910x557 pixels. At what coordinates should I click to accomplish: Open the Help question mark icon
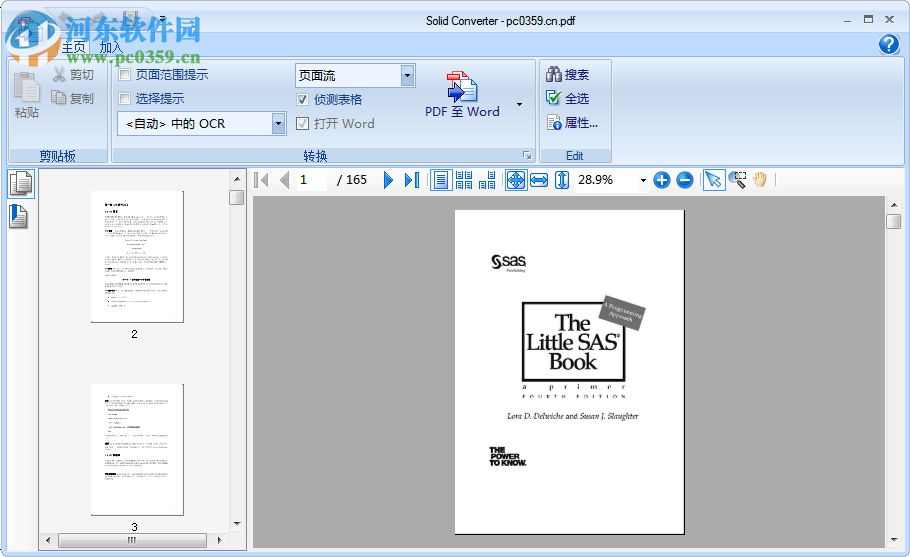point(889,44)
